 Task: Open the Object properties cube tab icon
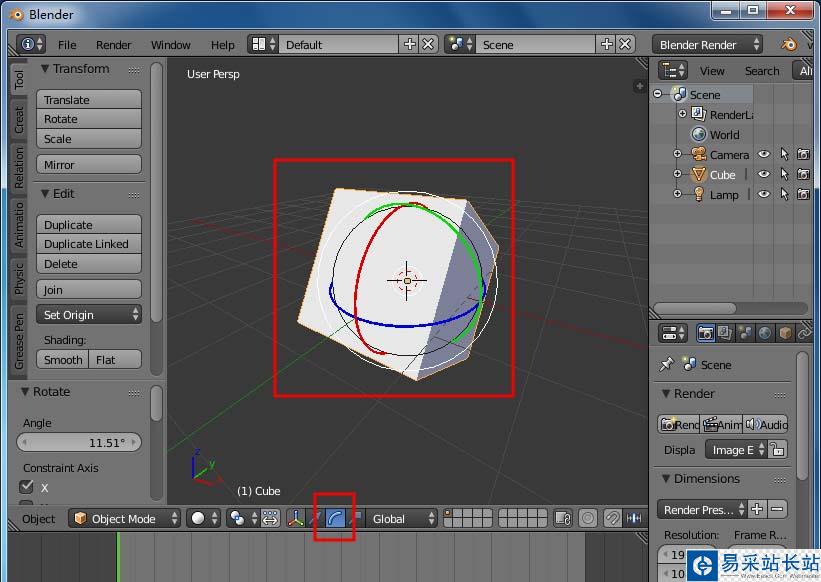pyautogui.click(x=785, y=333)
